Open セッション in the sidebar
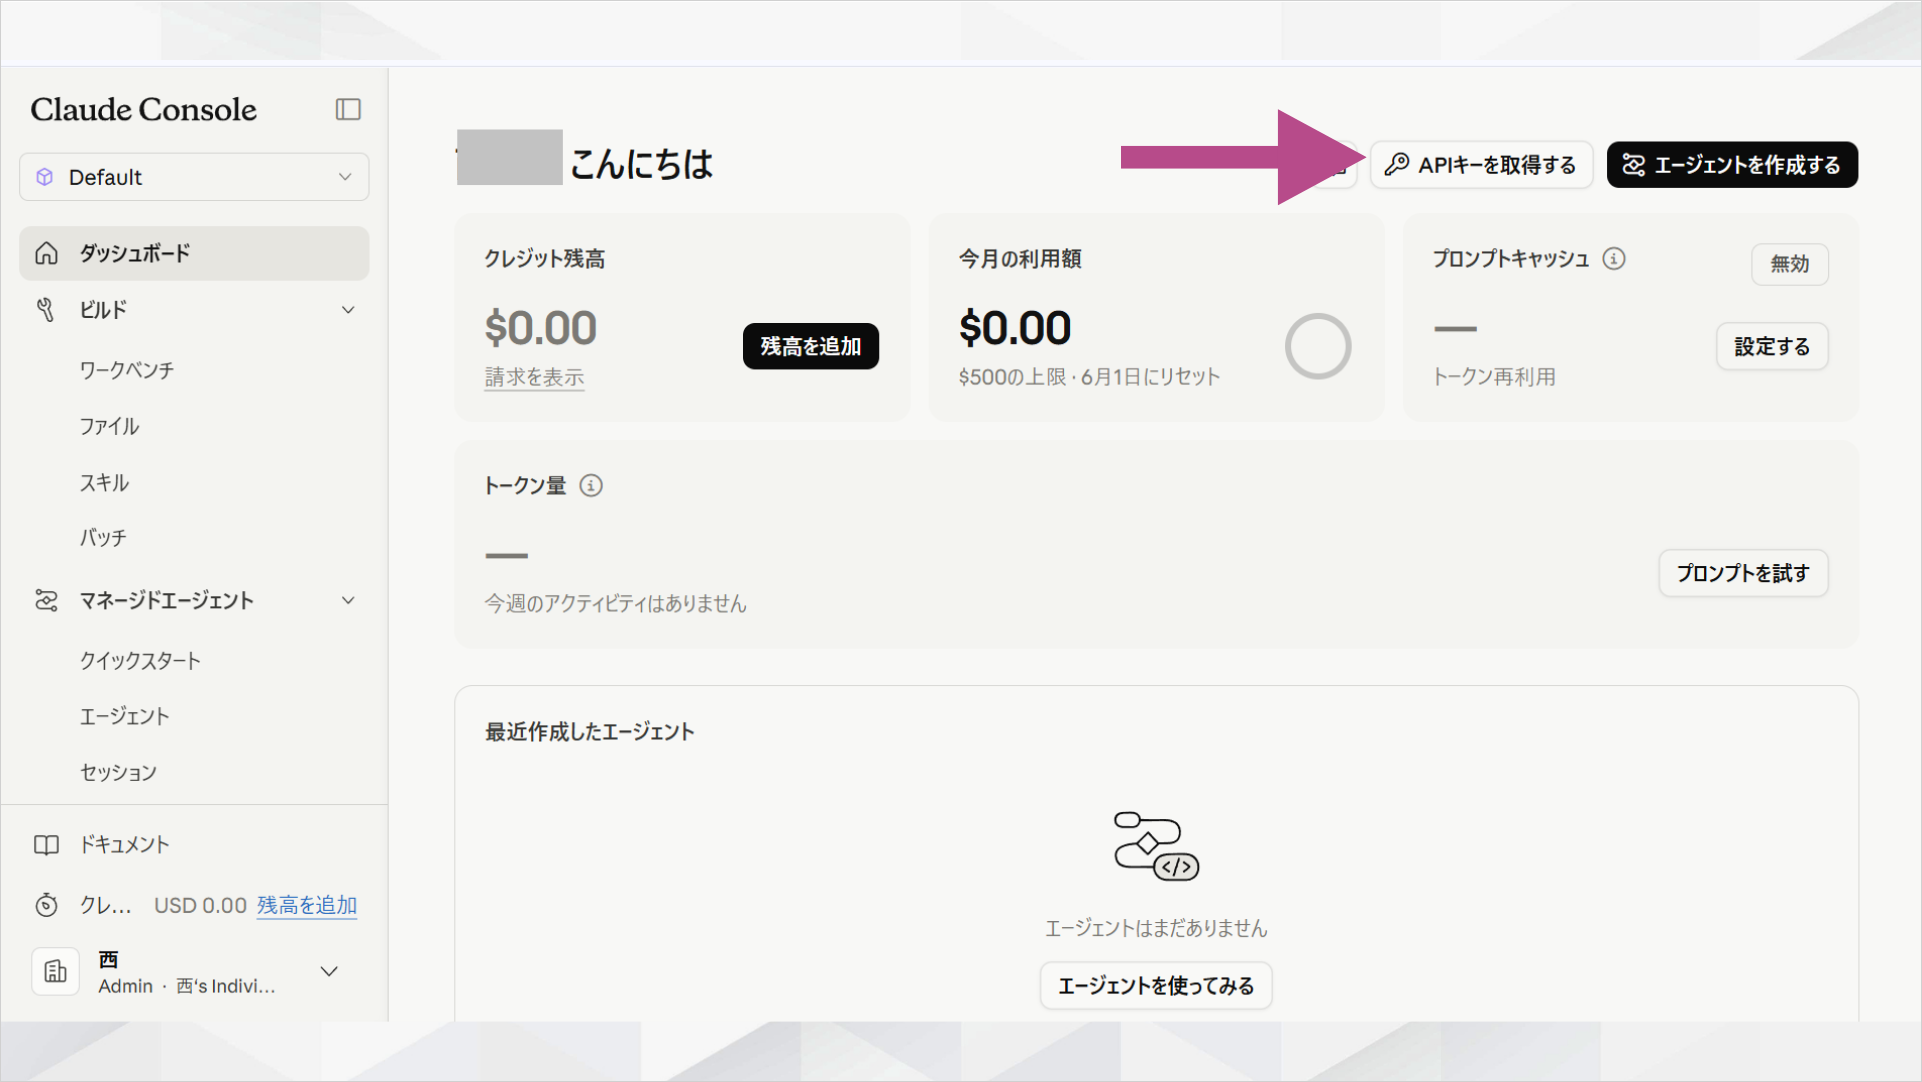The image size is (1922, 1082). [x=119, y=773]
